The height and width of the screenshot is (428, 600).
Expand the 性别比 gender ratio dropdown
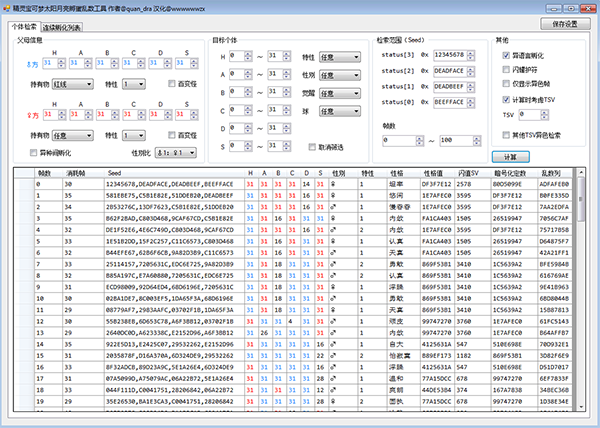(x=173, y=152)
